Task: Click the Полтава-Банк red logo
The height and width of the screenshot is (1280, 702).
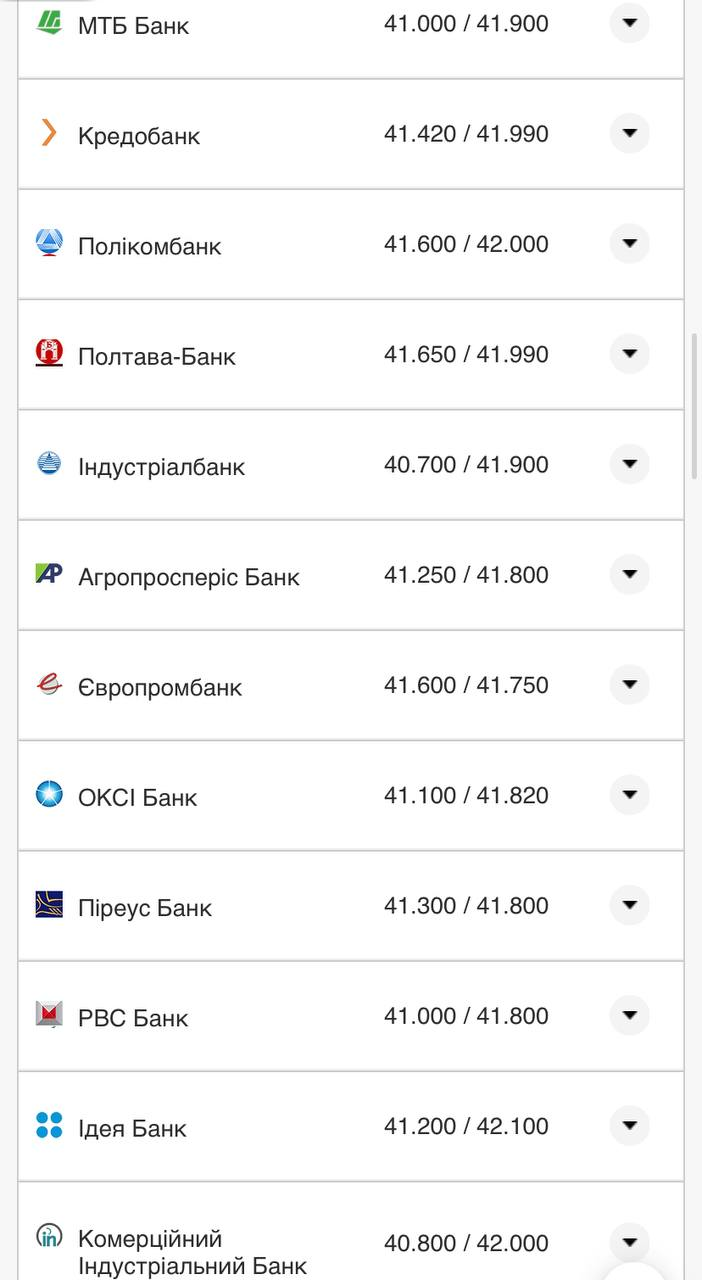Action: click(49, 353)
